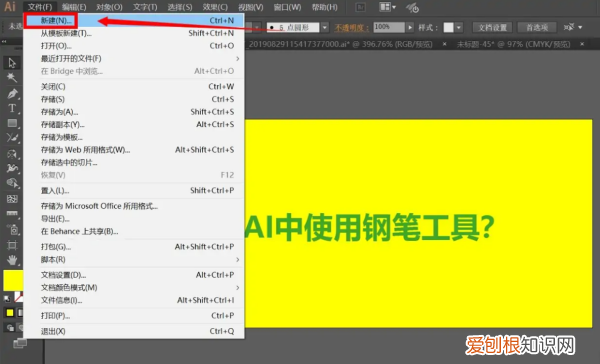
Task: Open the 选择(S) menu
Action: click(x=180, y=7)
